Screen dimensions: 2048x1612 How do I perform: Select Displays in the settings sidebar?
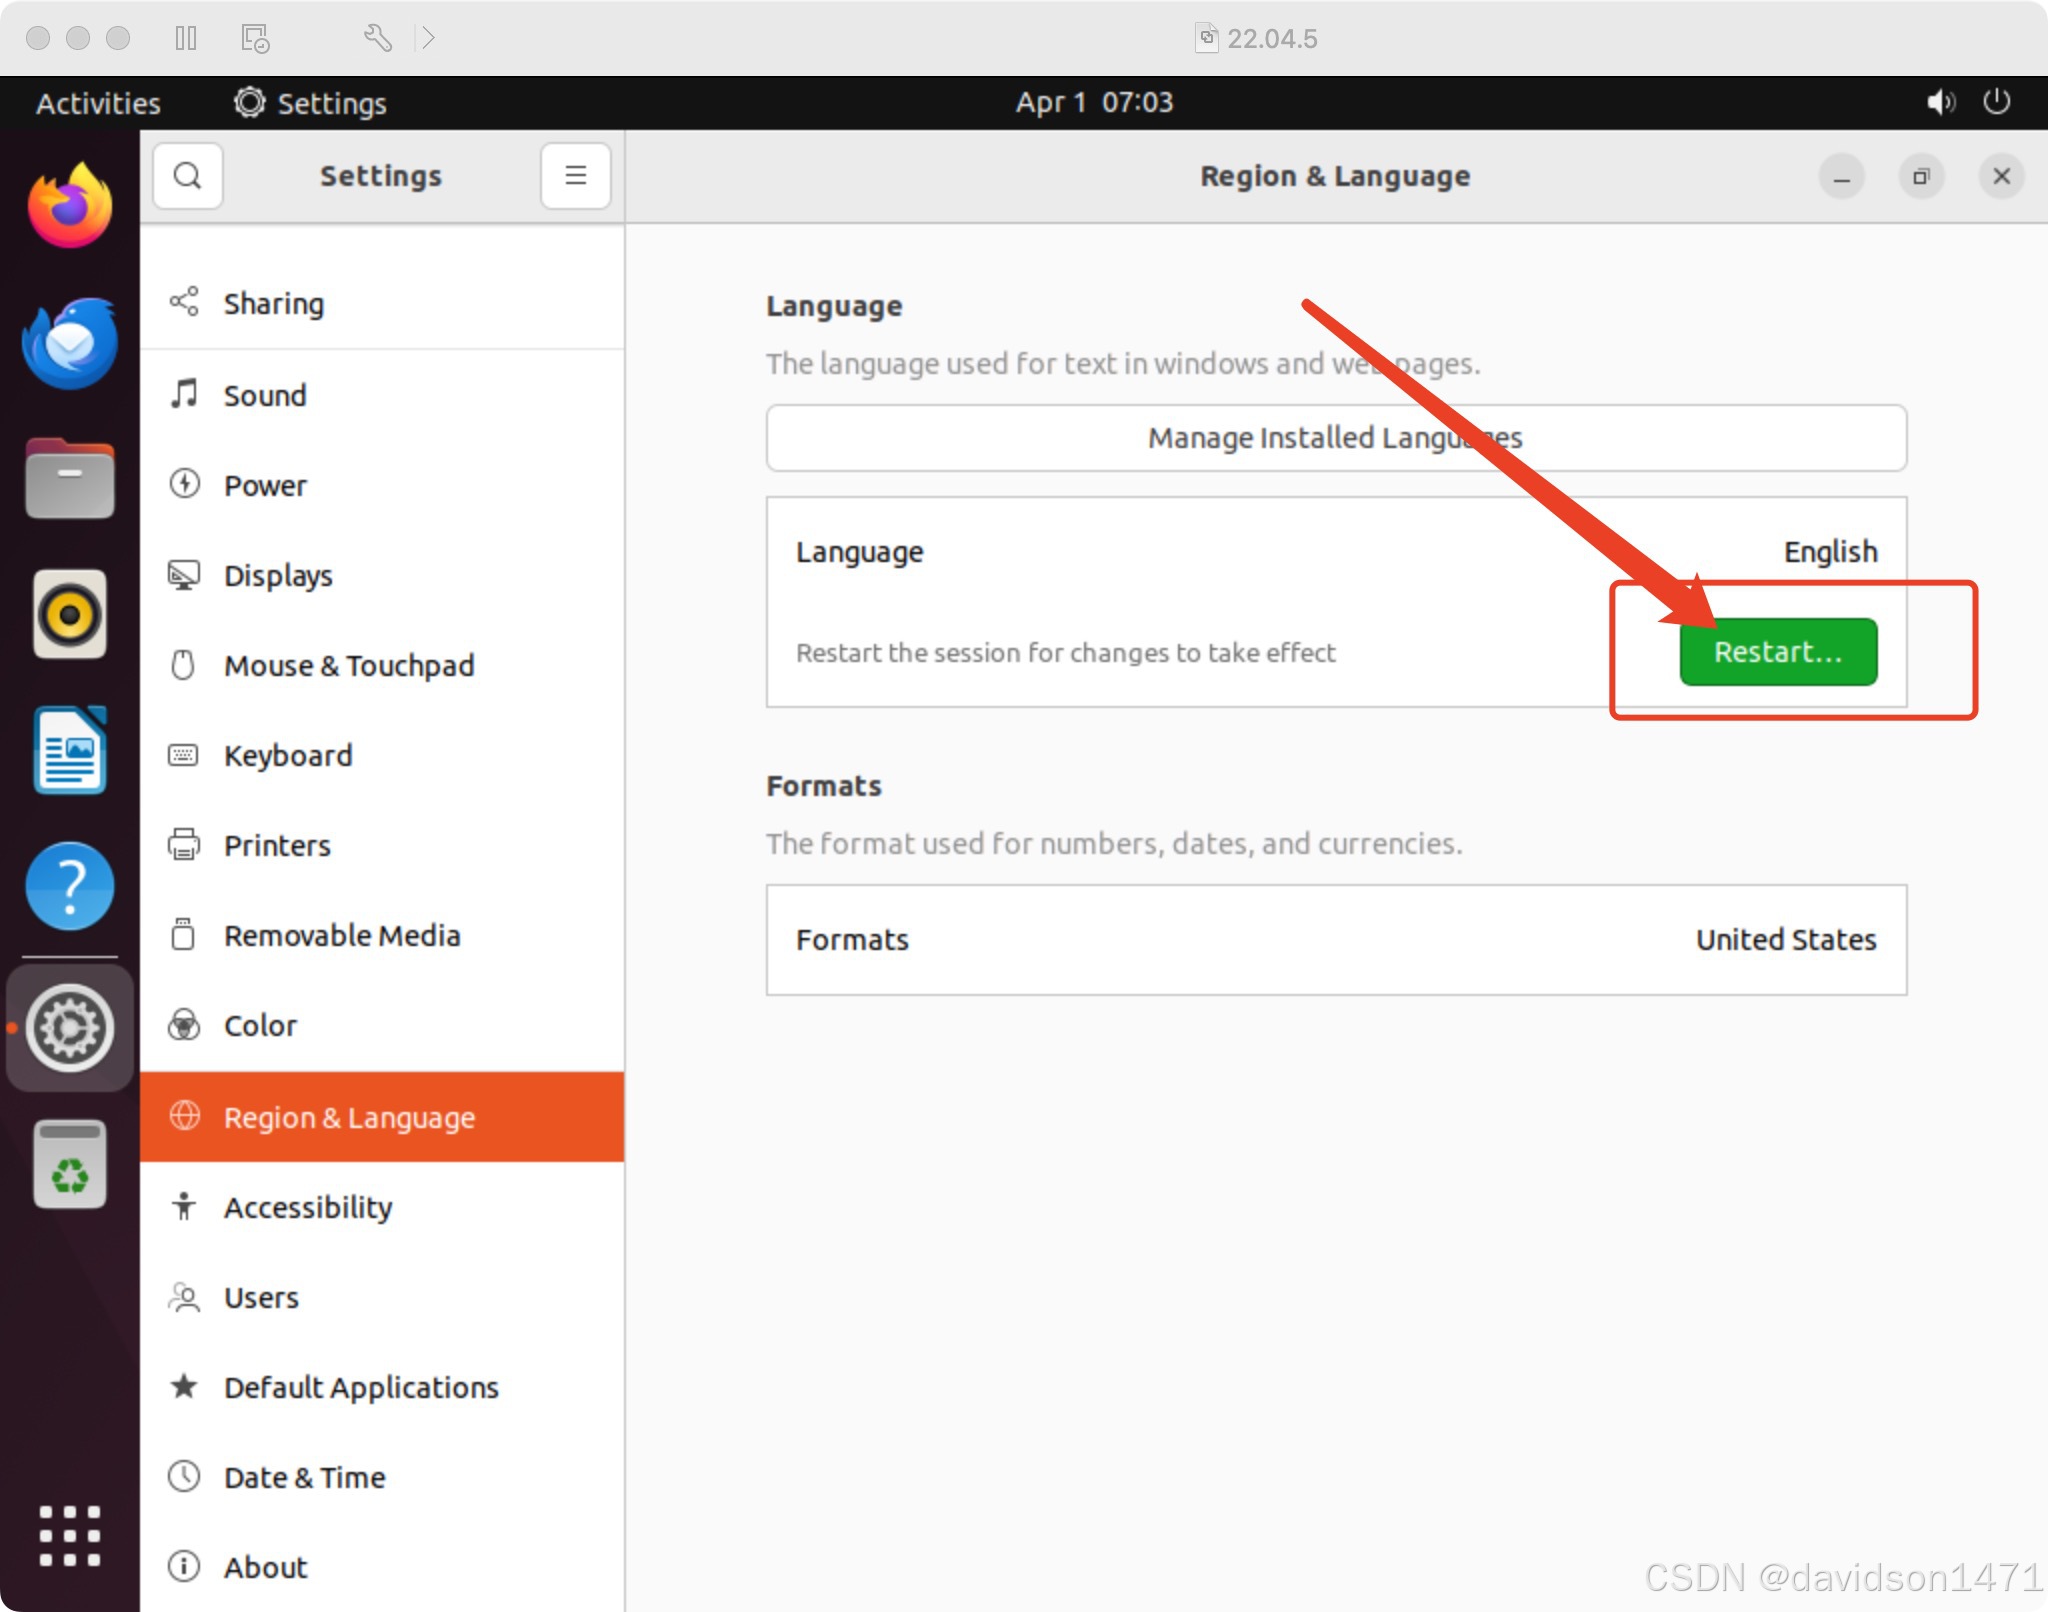(278, 576)
